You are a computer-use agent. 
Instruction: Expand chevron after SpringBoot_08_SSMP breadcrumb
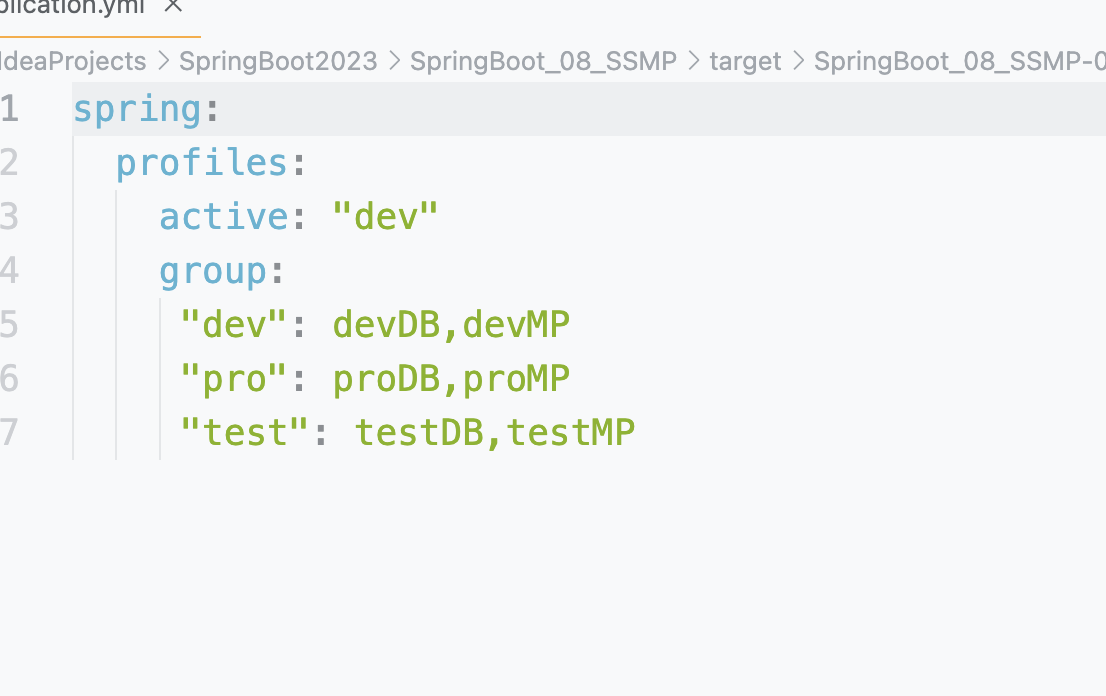[693, 61]
